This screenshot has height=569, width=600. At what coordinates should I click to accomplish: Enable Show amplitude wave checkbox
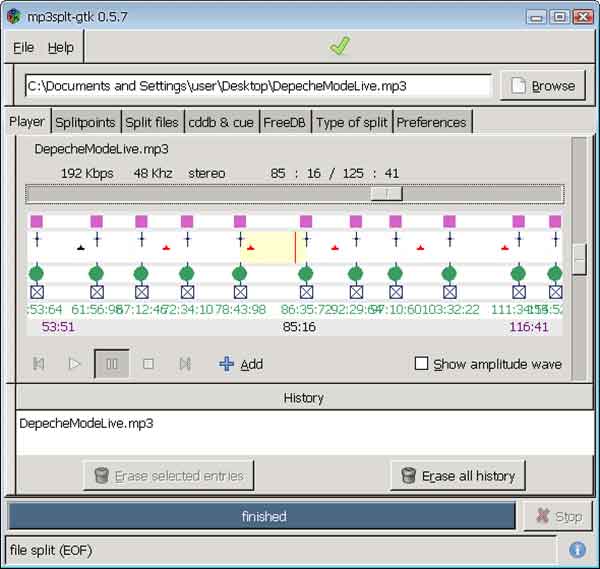(422, 364)
